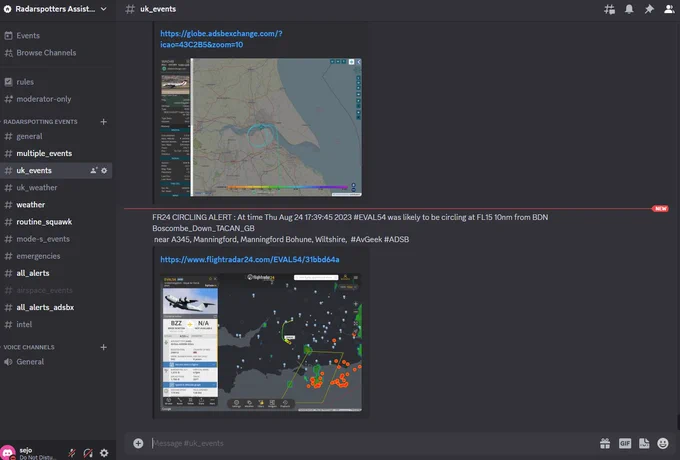
Task: Select the uk_events channel in sidebar
Action: tap(56, 170)
